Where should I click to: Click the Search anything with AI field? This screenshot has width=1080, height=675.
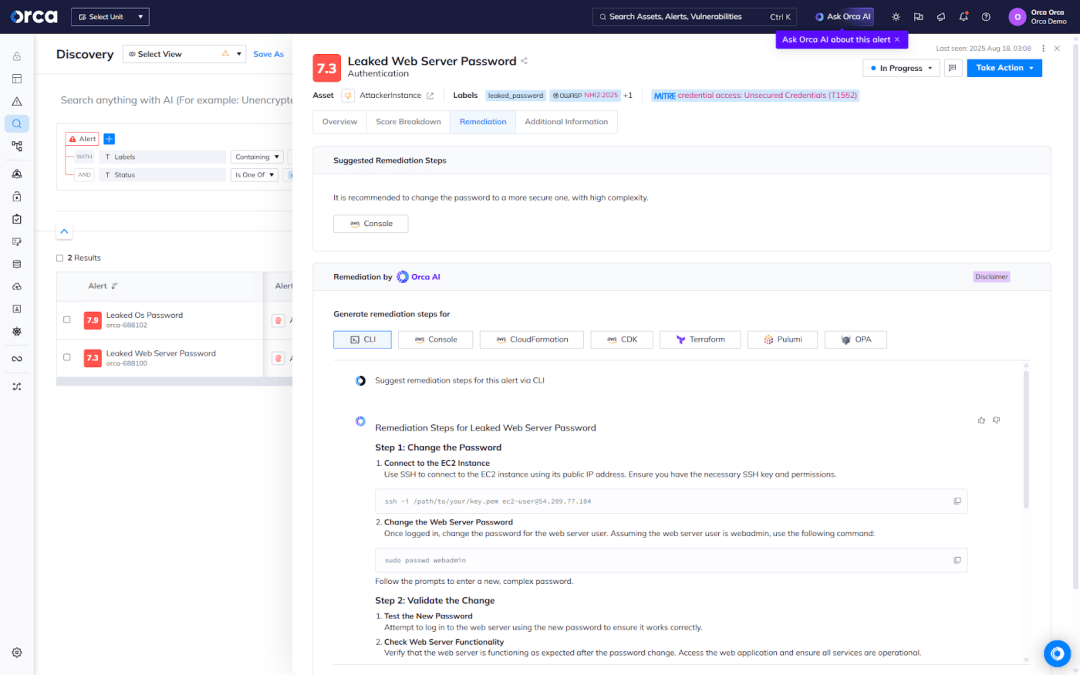point(176,101)
